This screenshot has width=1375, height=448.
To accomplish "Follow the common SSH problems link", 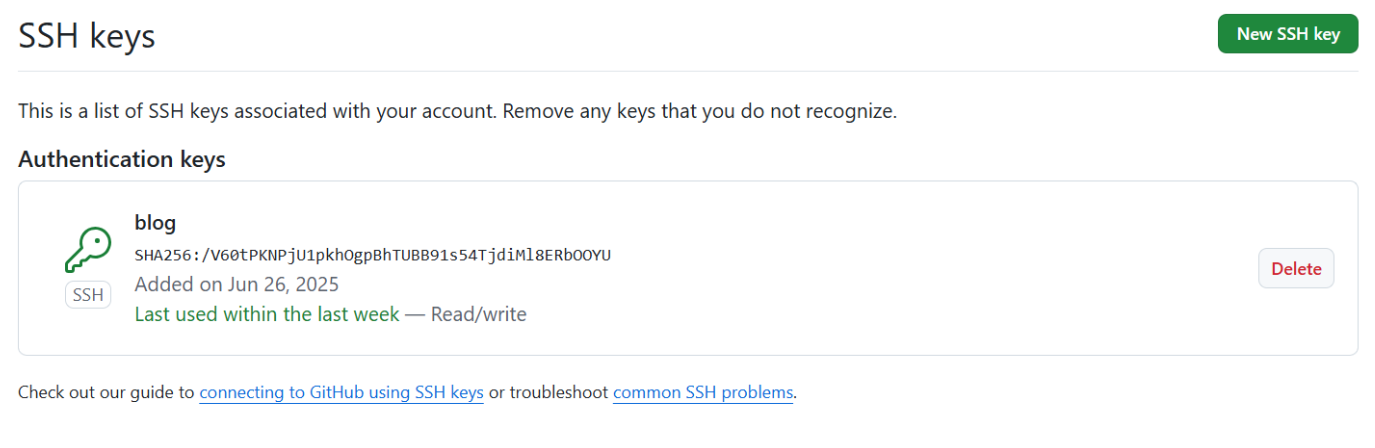I will click(x=703, y=392).
